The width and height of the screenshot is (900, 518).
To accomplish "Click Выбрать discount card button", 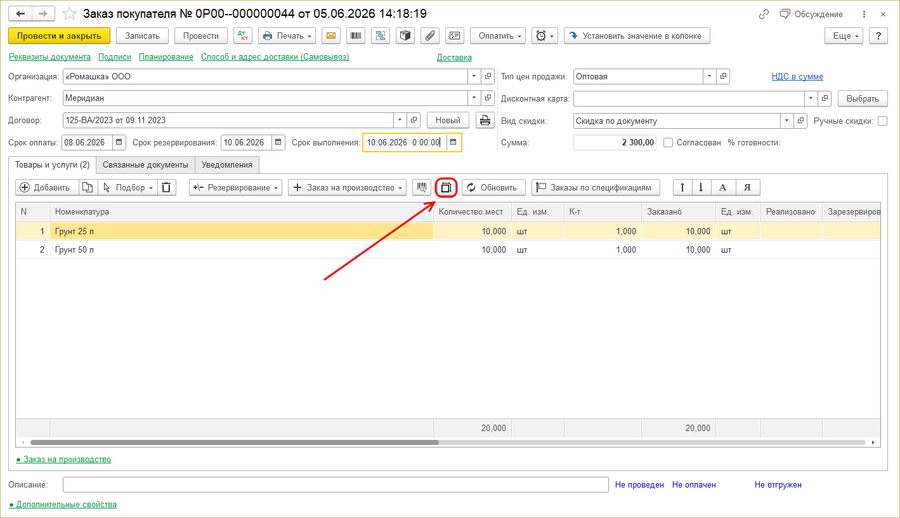I will (x=863, y=98).
